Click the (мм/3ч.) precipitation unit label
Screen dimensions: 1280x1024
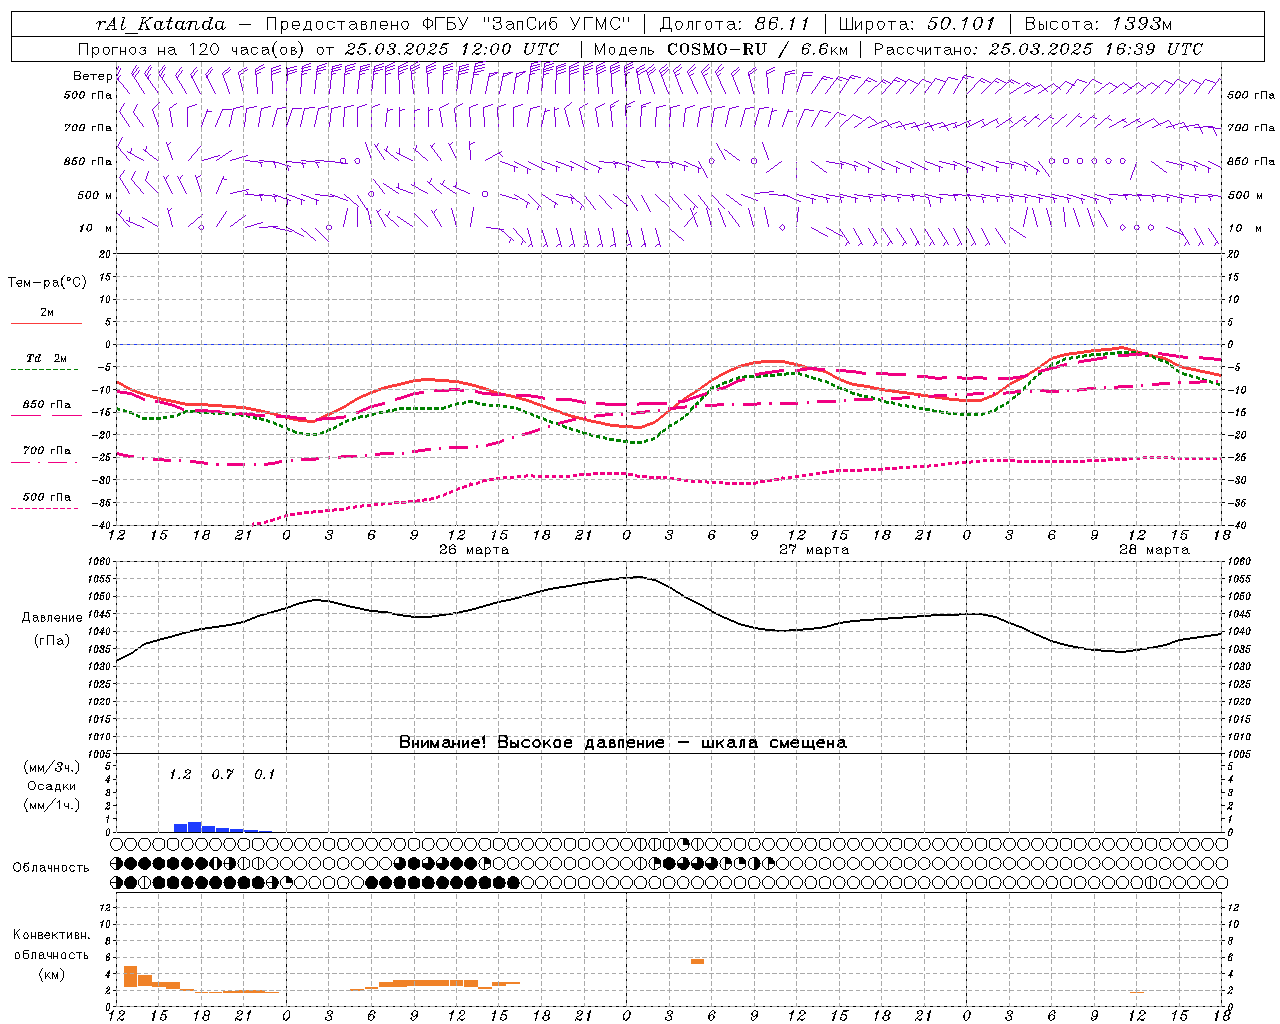[x=52, y=767]
